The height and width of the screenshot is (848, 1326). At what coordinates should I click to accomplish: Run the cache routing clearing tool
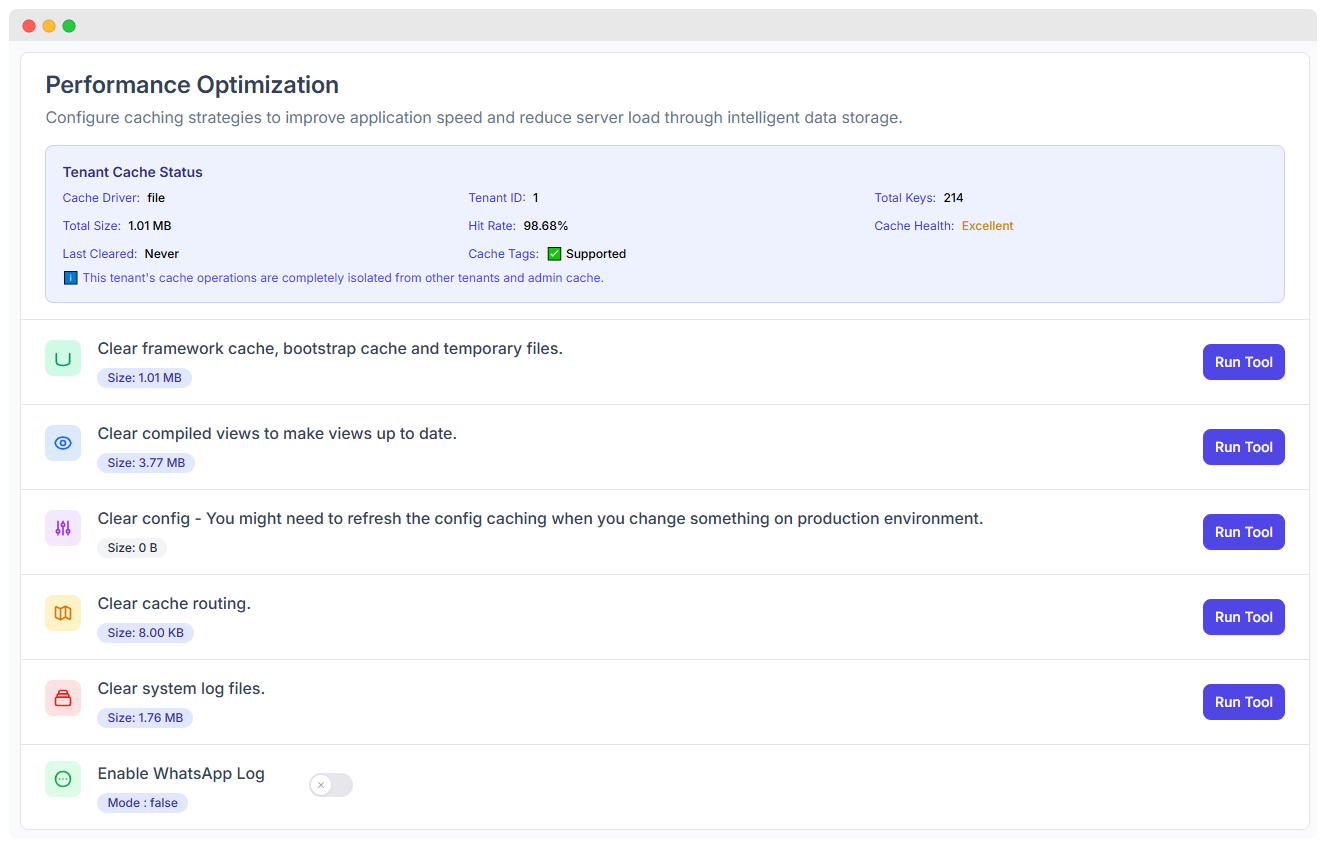click(x=1243, y=617)
